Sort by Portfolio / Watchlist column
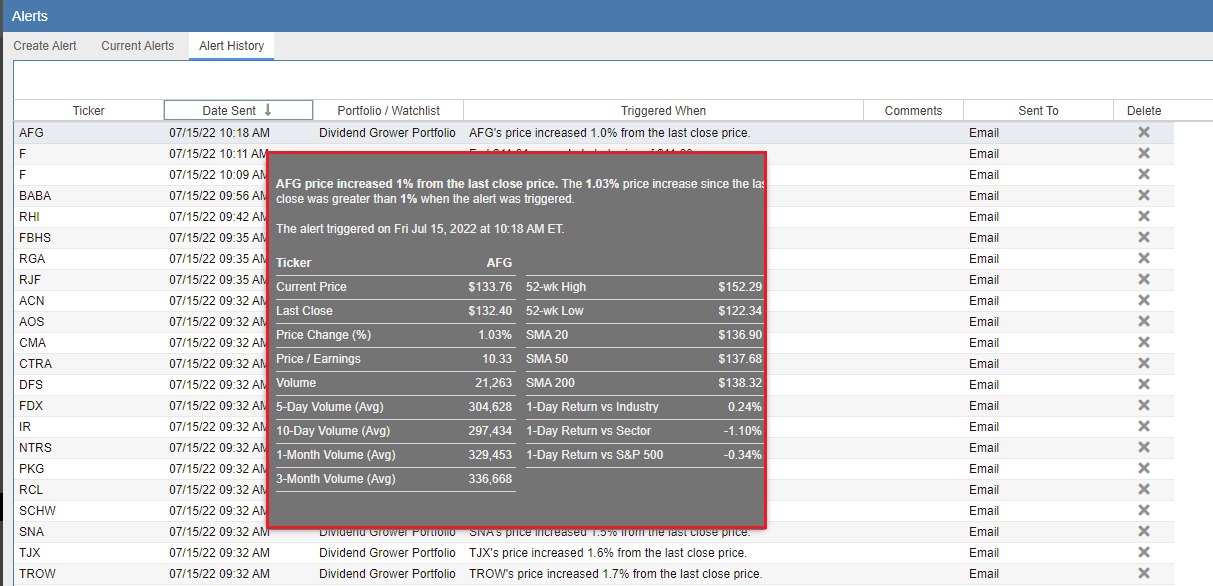The height and width of the screenshot is (586, 1213). tap(388, 110)
